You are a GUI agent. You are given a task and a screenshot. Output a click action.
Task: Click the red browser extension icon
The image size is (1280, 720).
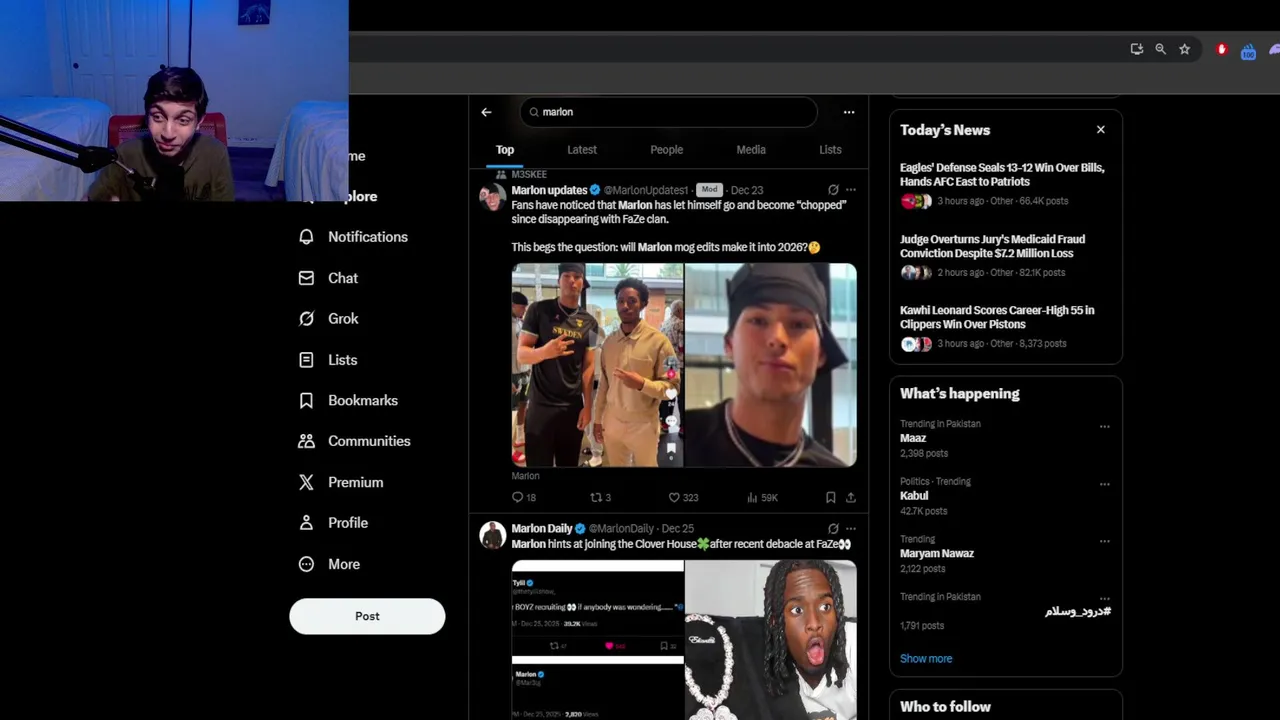pos(1221,49)
